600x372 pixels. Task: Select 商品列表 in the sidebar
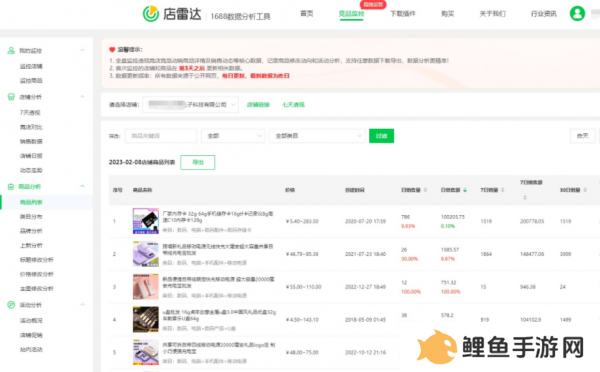coord(31,202)
